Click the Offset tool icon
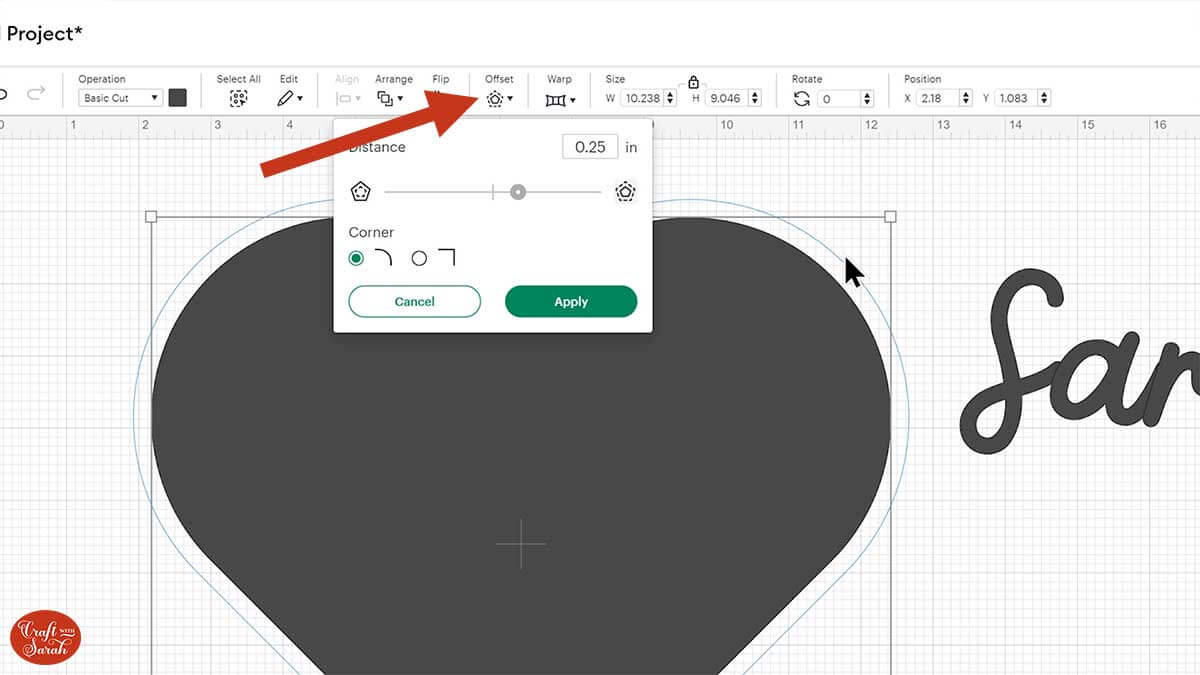1200x675 pixels. tap(495, 97)
